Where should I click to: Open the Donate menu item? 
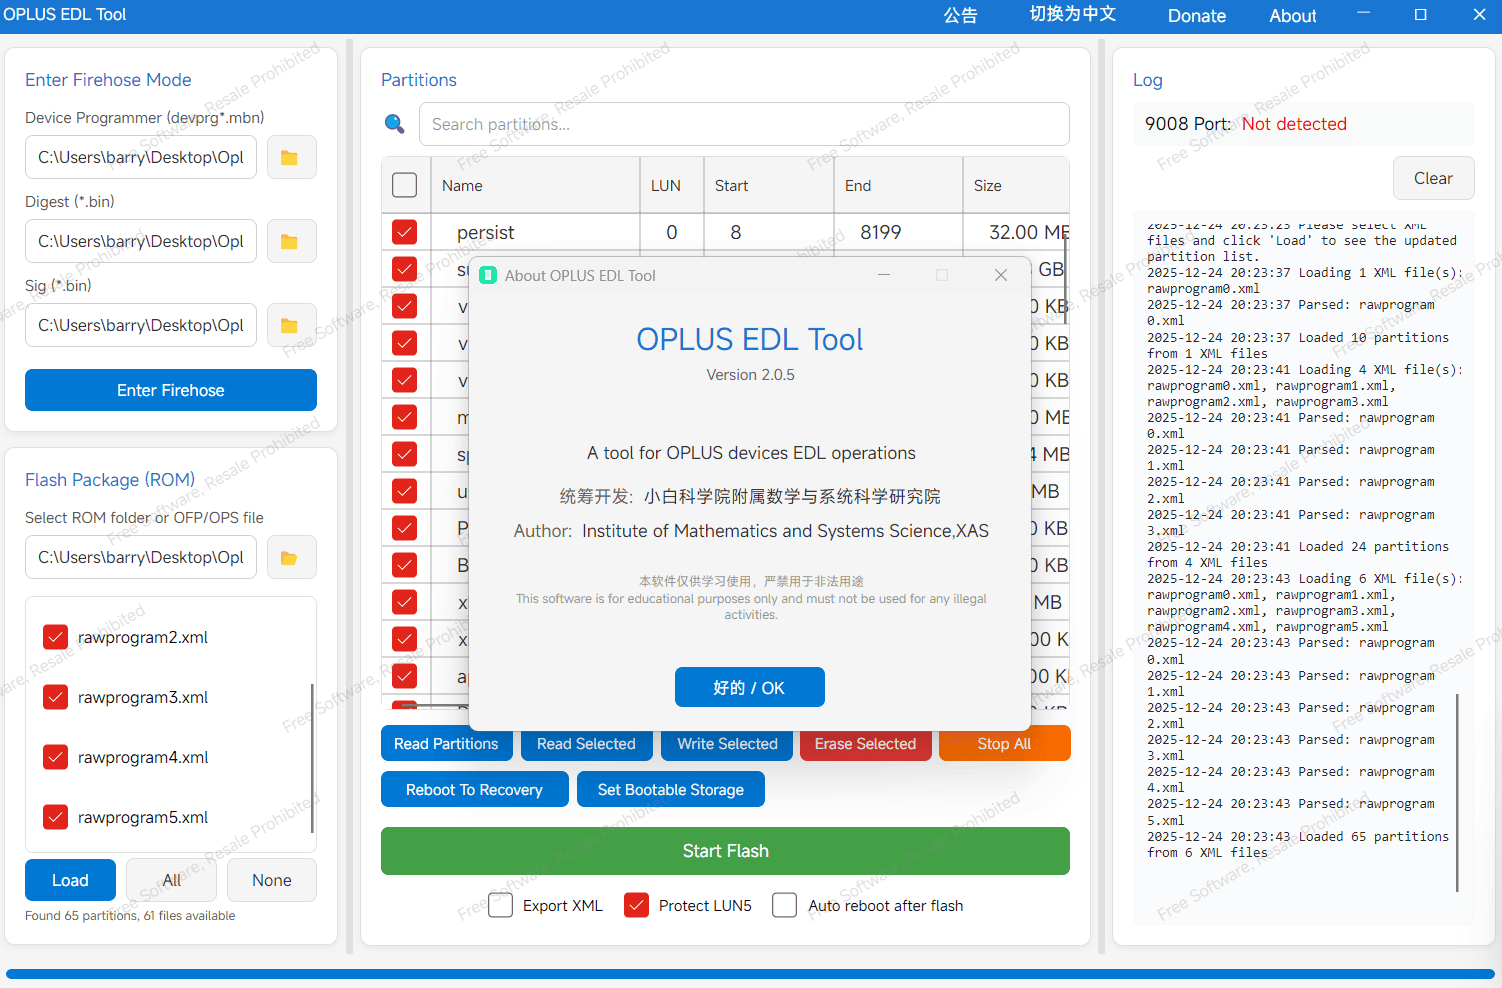1197,15
